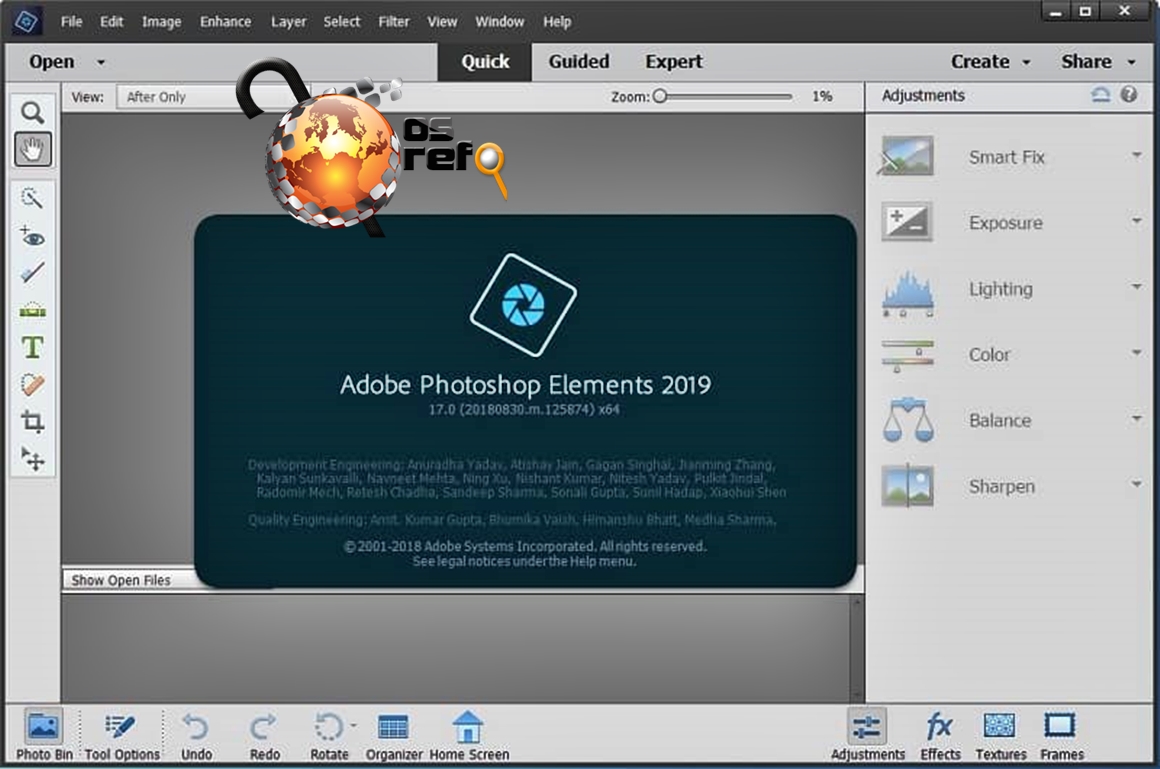The image size is (1160, 769).
Task: Show the Adjustments panel from bottom bar
Action: (x=867, y=734)
